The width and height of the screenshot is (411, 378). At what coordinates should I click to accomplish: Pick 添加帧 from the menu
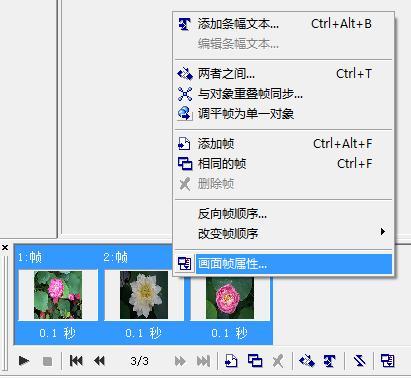284,144
